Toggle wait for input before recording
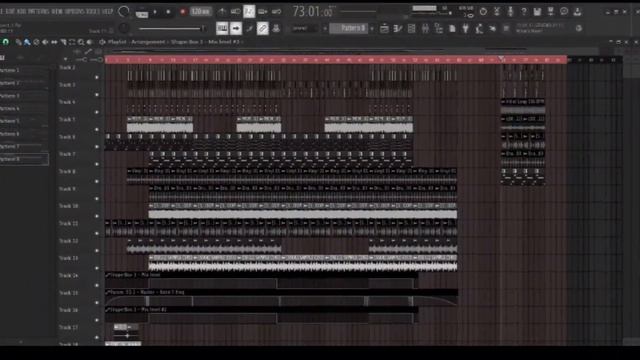 236,11
